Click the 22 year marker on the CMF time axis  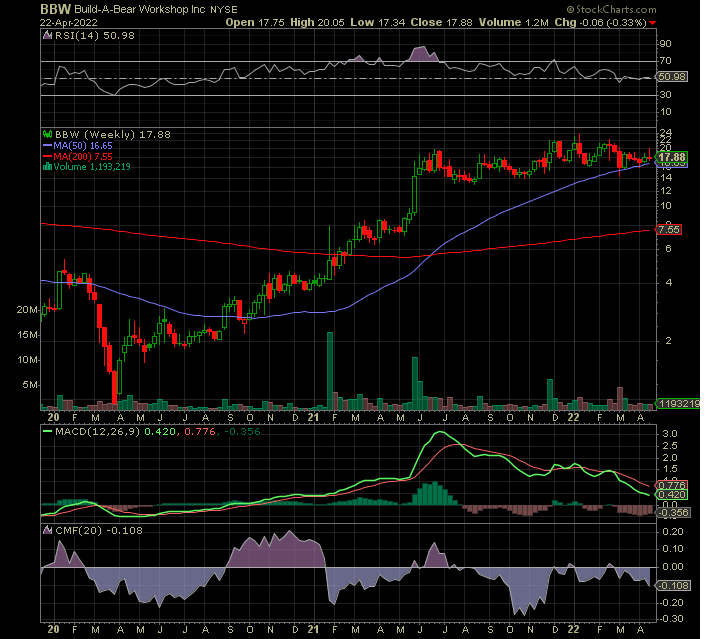click(573, 629)
